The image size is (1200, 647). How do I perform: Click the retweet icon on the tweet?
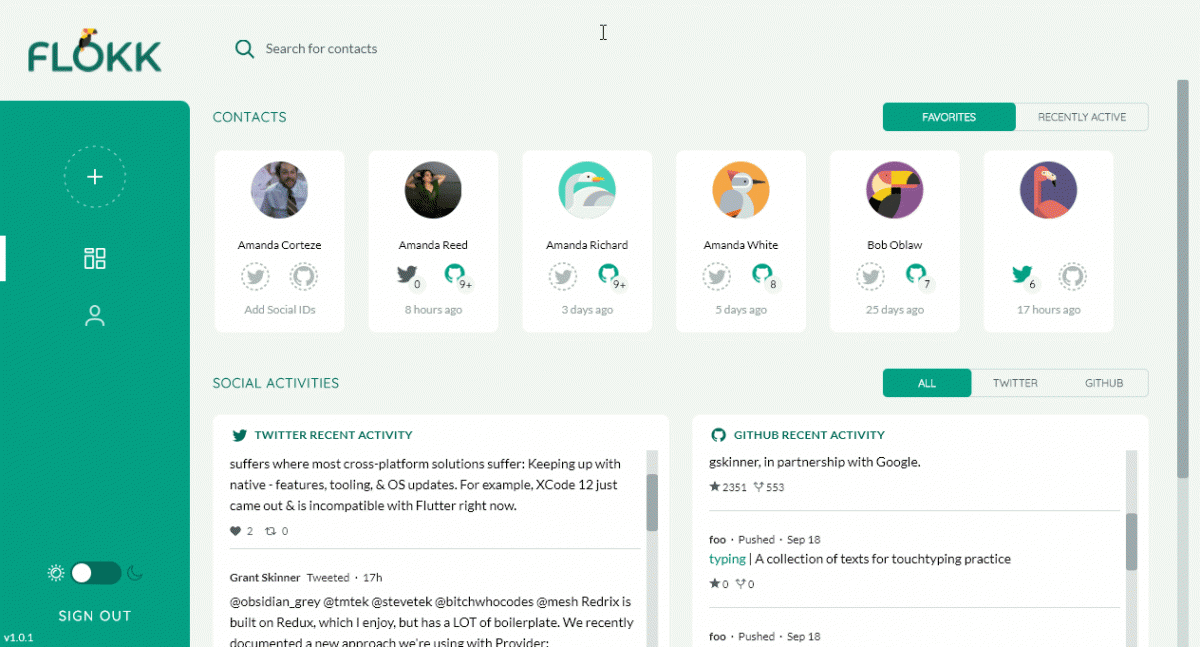coord(270,531)
